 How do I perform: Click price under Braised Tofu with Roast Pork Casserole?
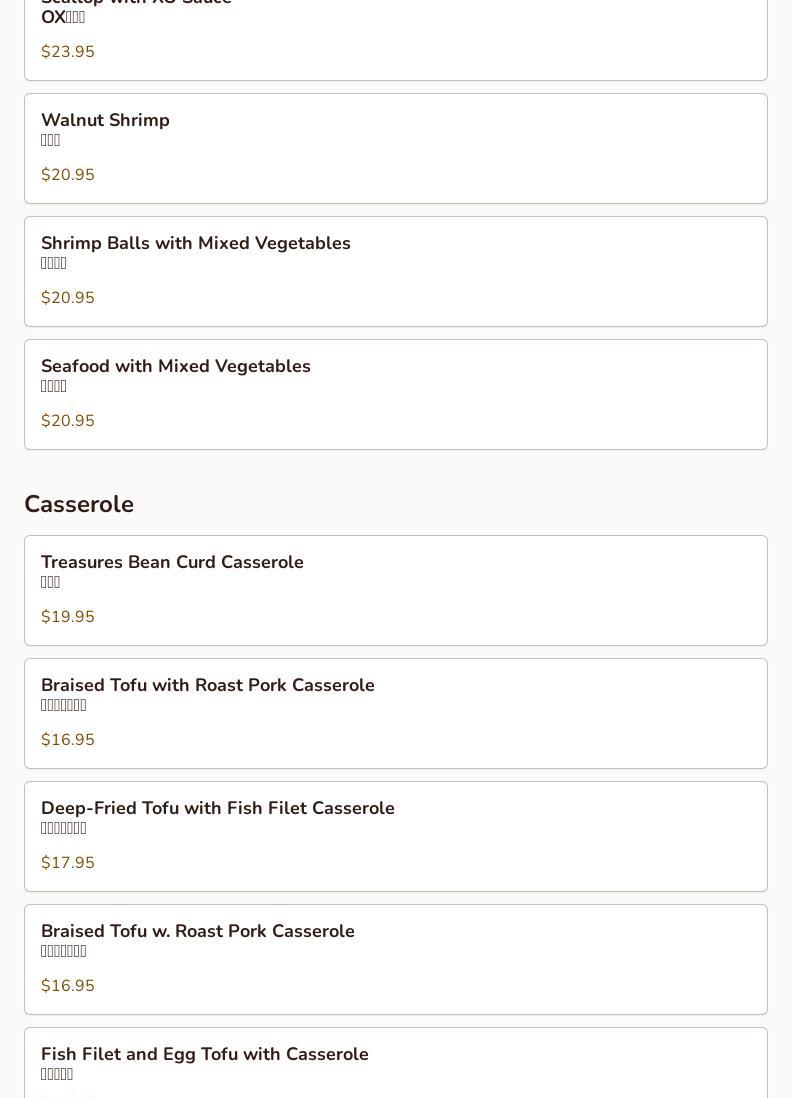68,740
